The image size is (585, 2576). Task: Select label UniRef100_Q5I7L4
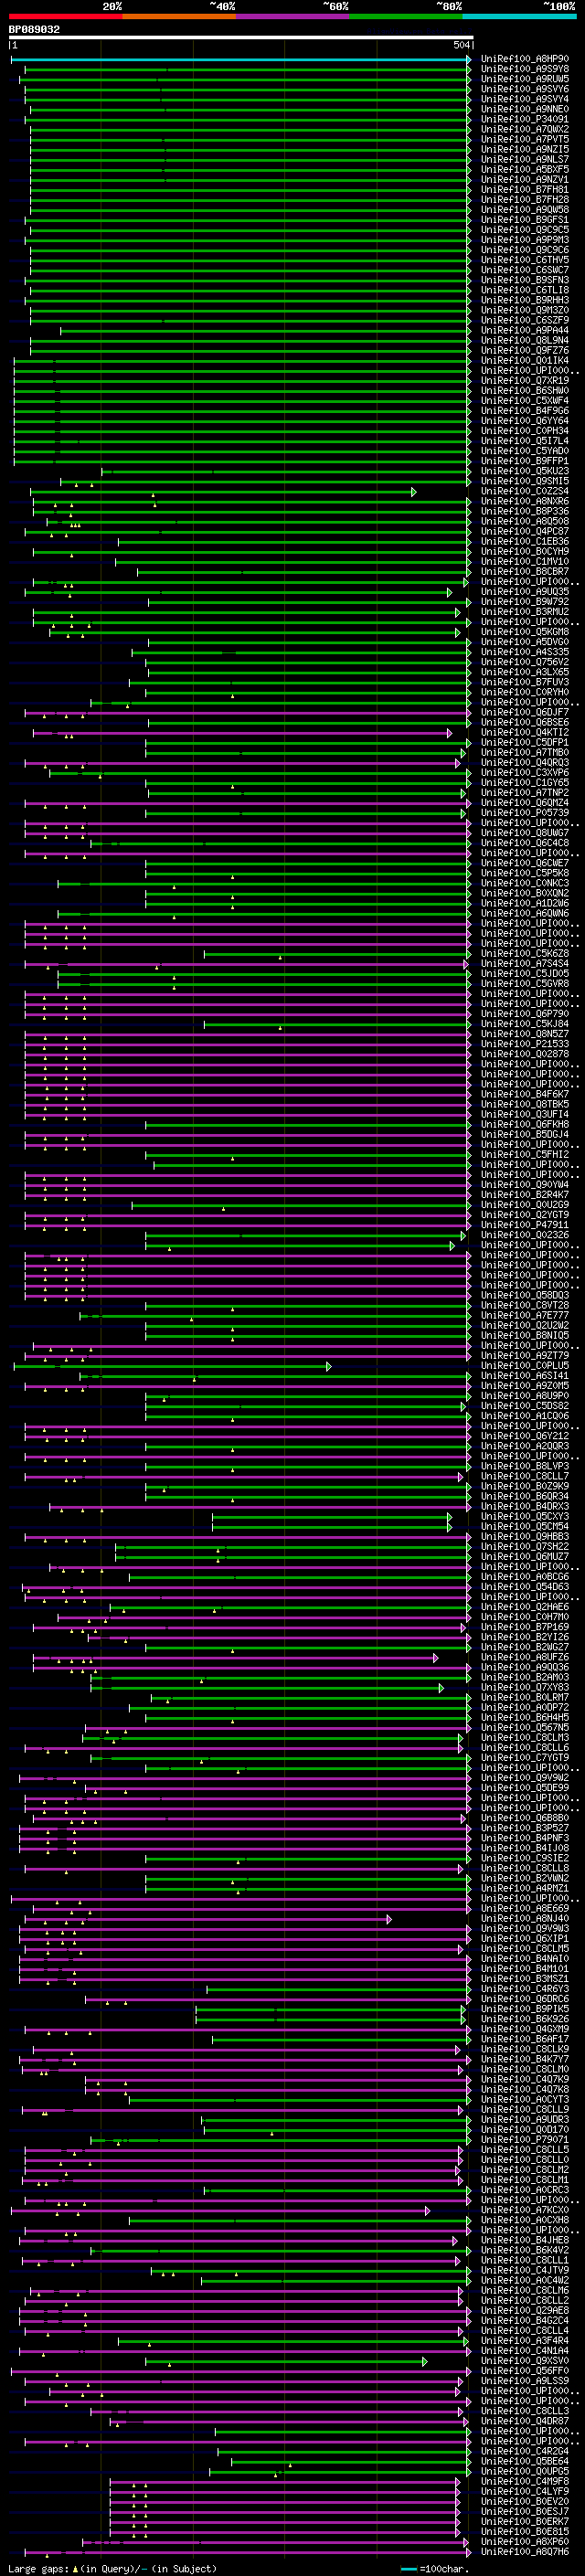coord(525,440)
